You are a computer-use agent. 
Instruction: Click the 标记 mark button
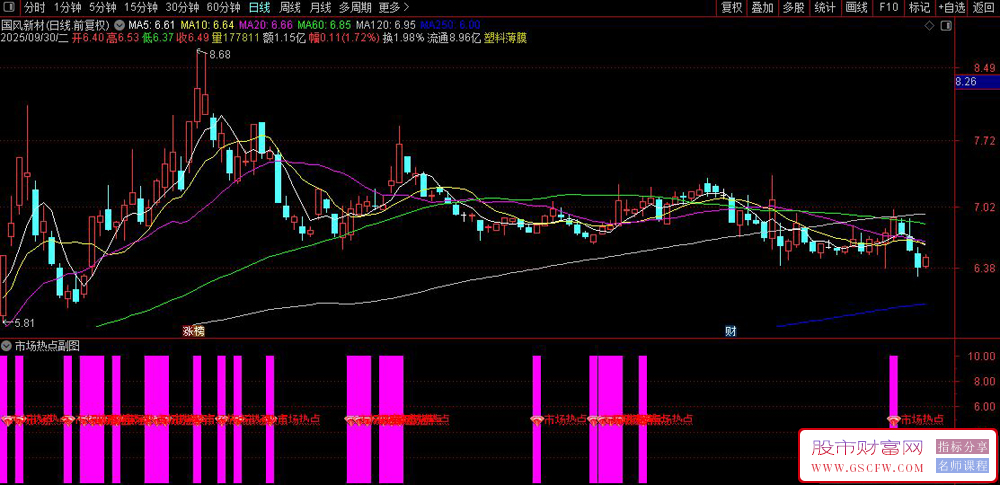coord(919,8)
